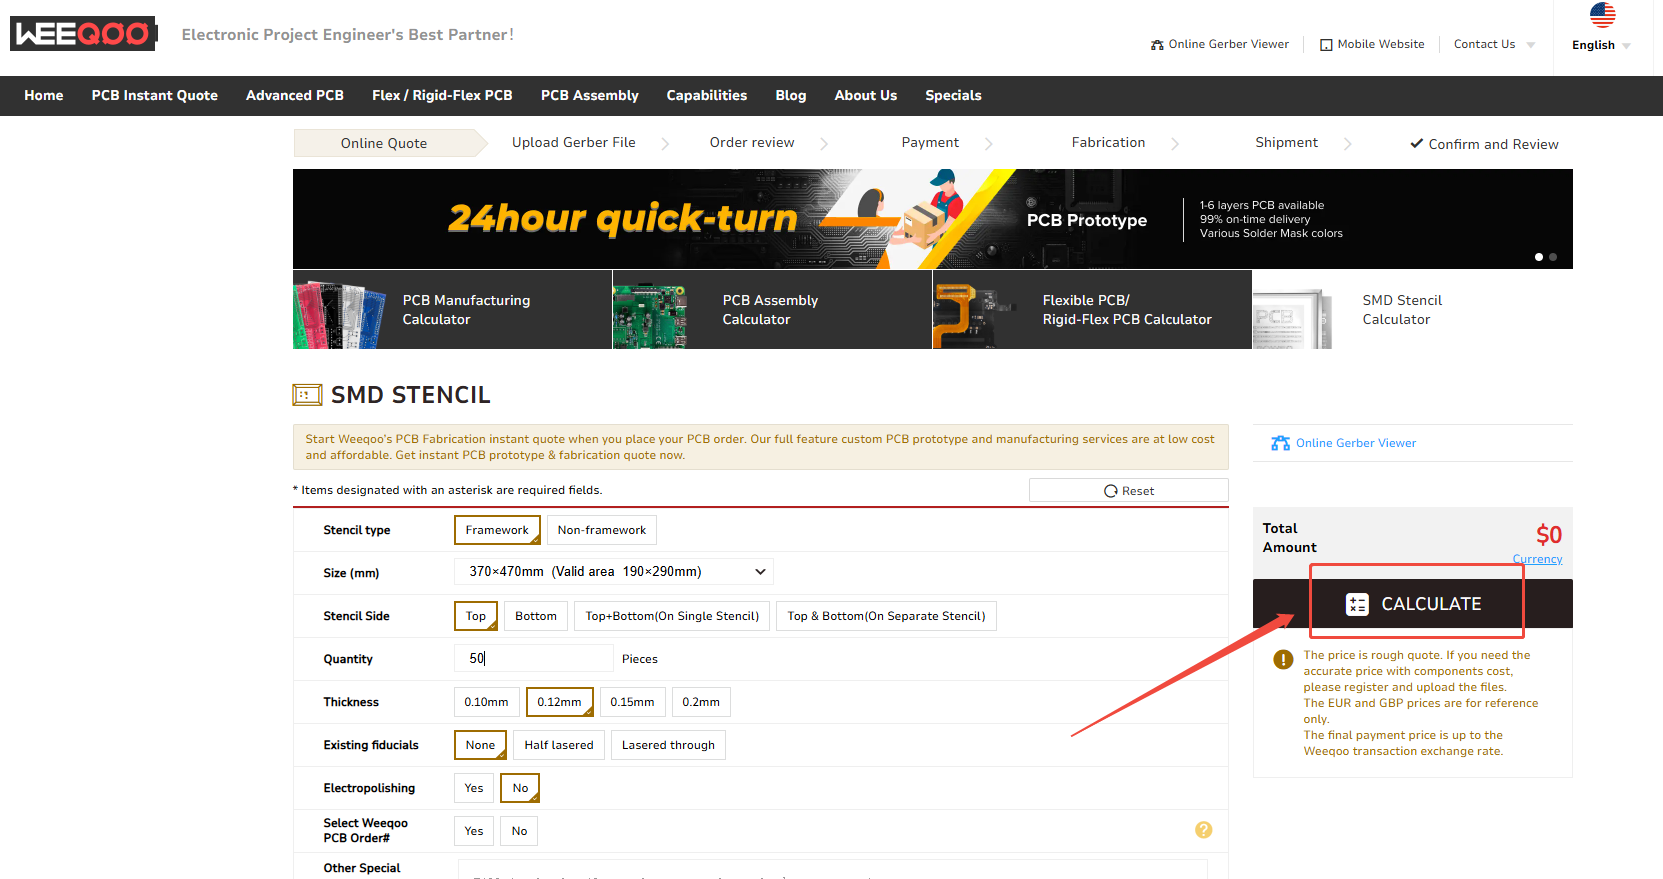Select Non-framework stencil type
The height and width of the screenshot is (879, 1663).
coord(601,530)
